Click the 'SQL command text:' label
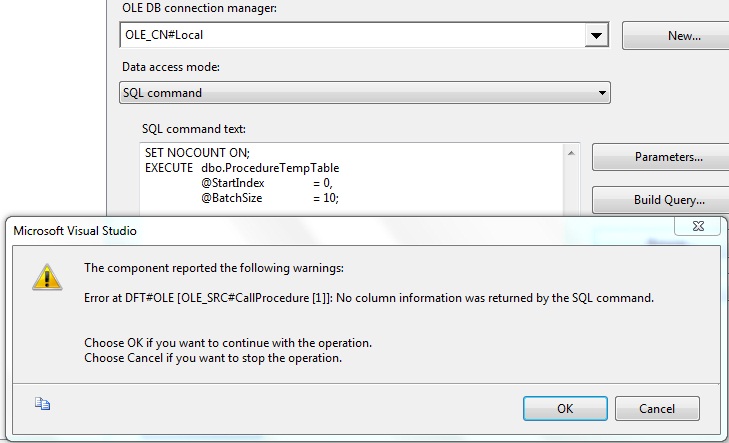Screen dimensions: 729x443 pyautogui.click(x=195, y=129)
